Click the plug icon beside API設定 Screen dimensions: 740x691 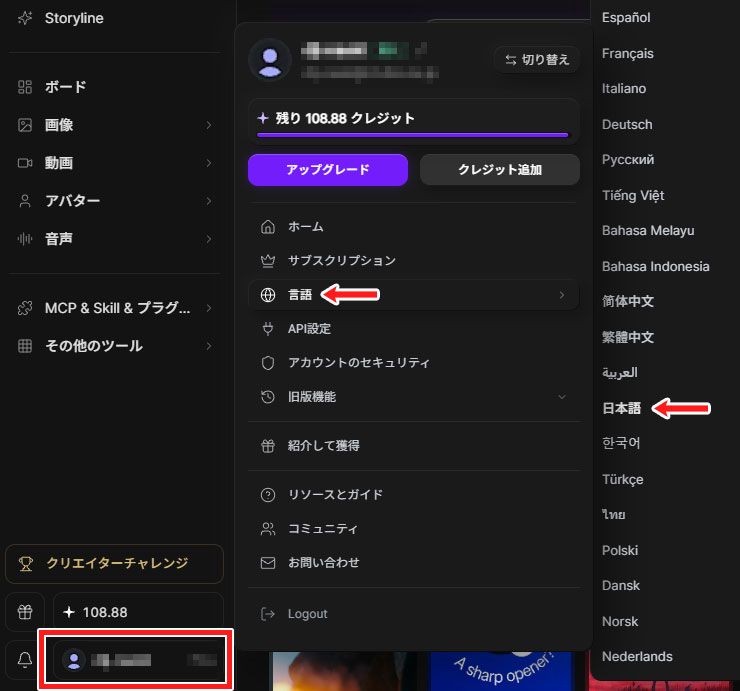click(x=268, y=329)
